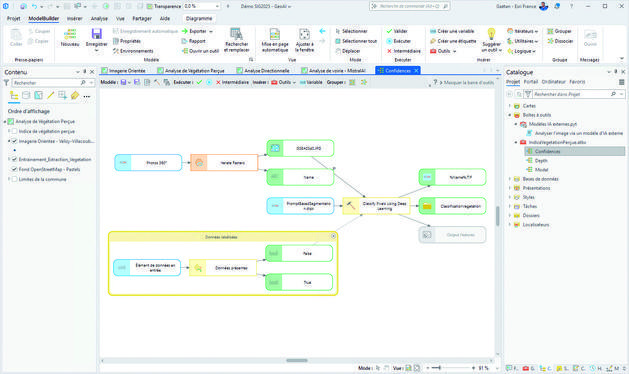This screenshot has height=374, width=629.
Task: Open the Transparence percentage dropdown
Action: 217,6
